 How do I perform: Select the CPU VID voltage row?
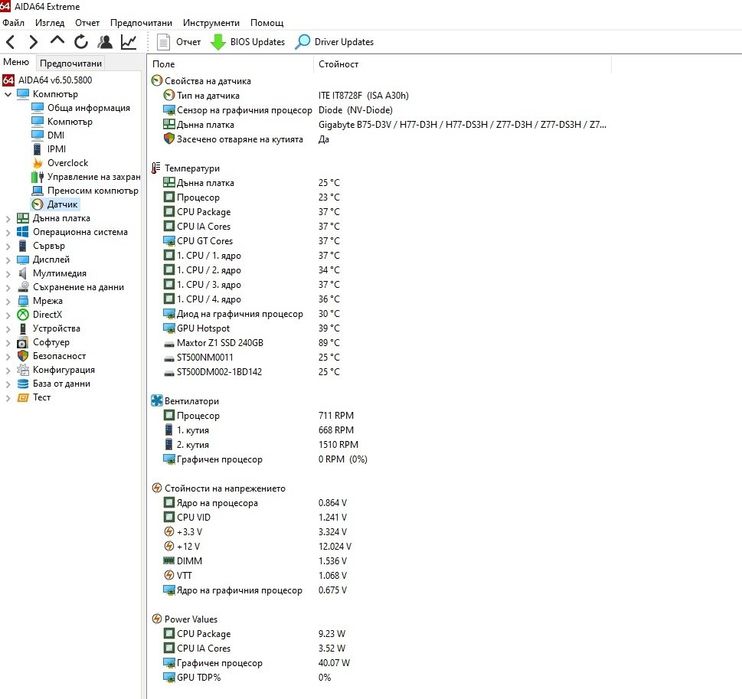click(x=379, y=517)
